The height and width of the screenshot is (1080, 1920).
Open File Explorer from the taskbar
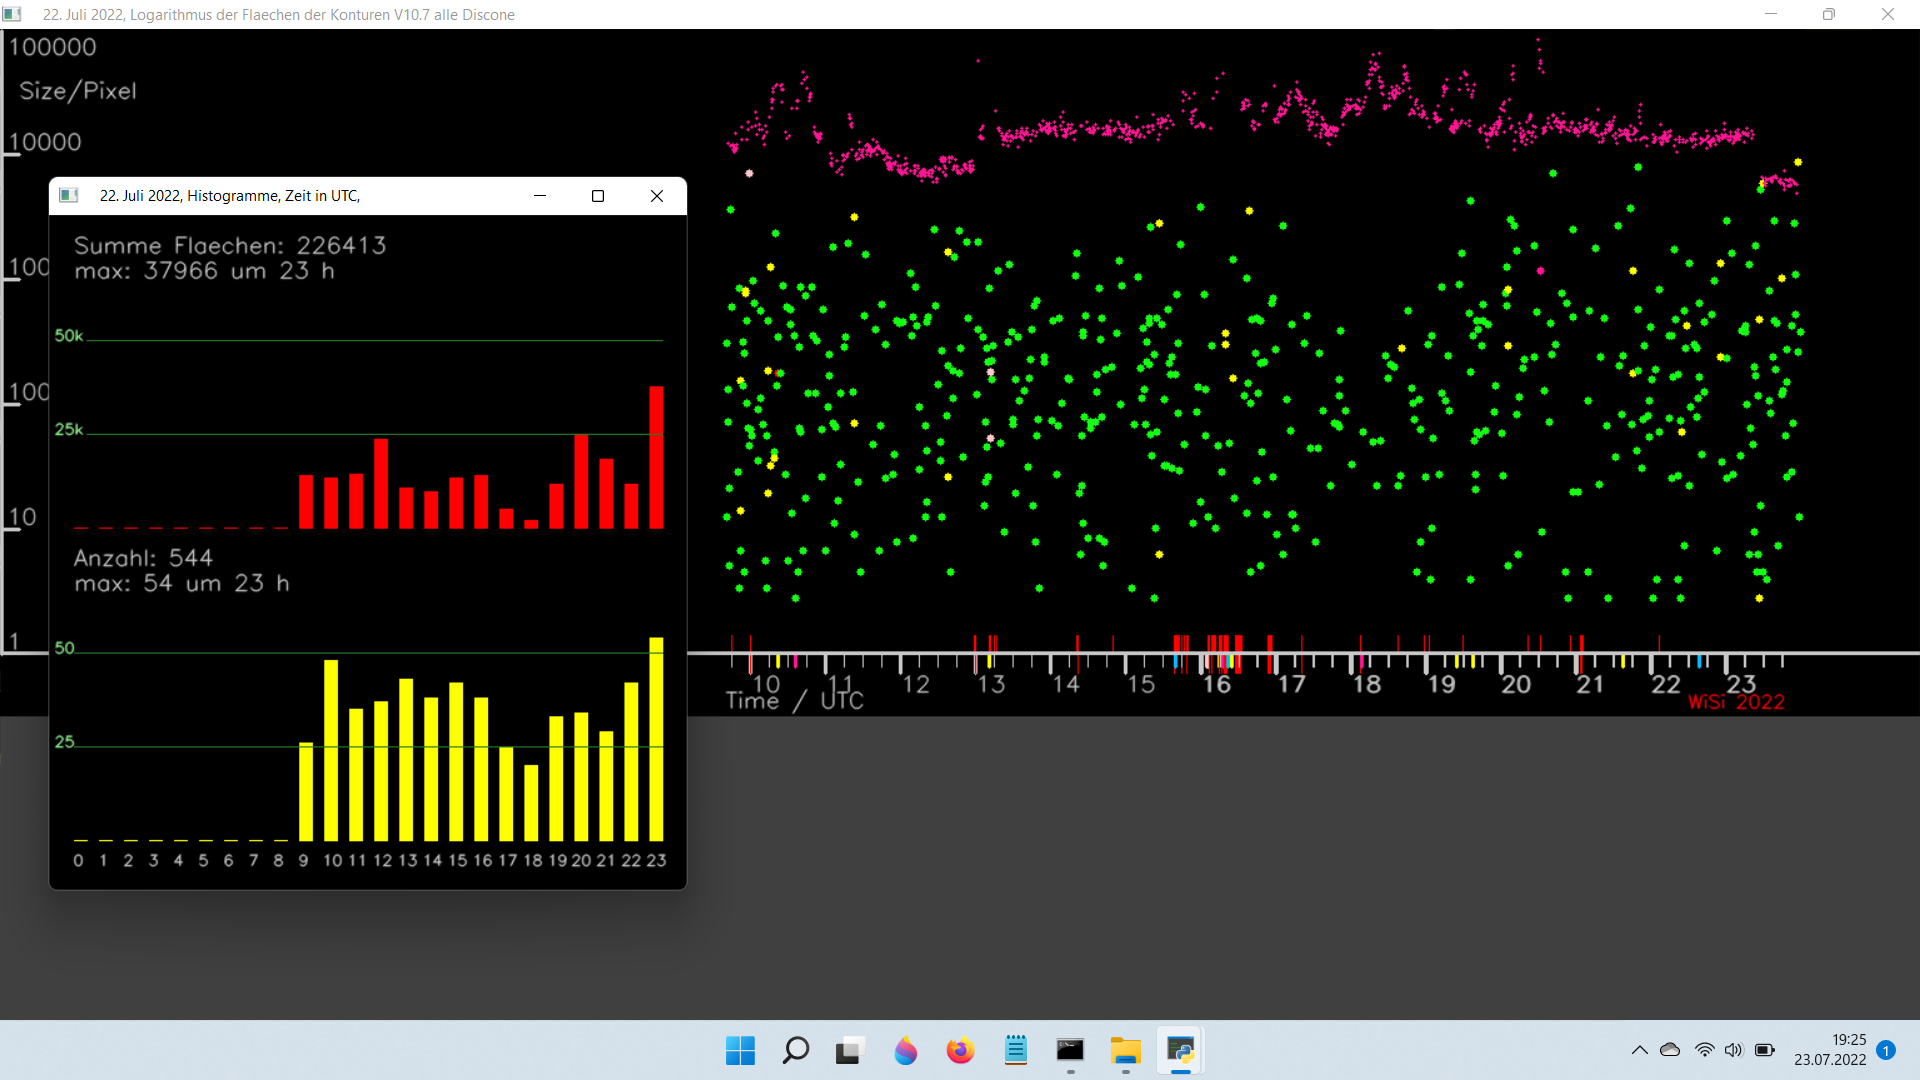1125,1051
